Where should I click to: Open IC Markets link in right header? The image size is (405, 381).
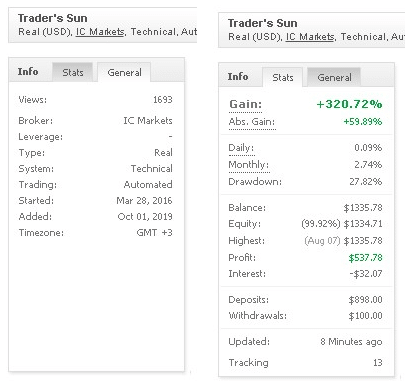tap(310, 37)
